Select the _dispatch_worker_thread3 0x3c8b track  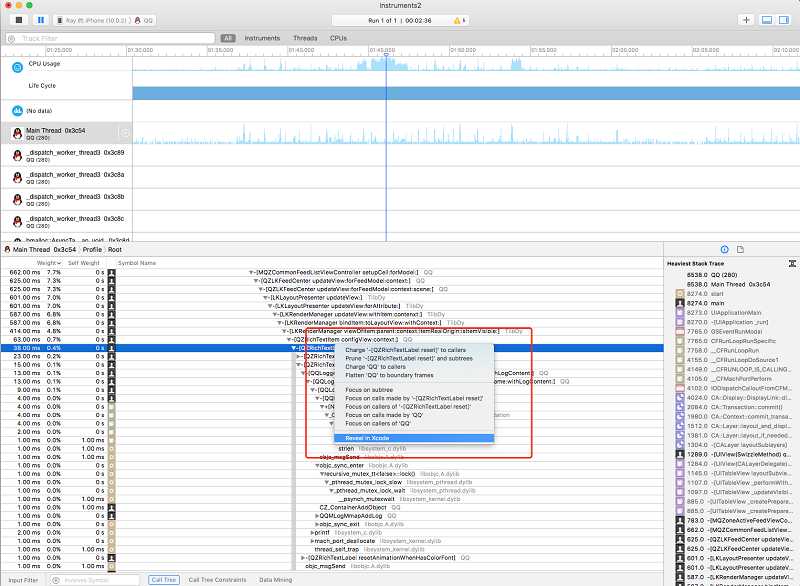click(x=66, y=199)
